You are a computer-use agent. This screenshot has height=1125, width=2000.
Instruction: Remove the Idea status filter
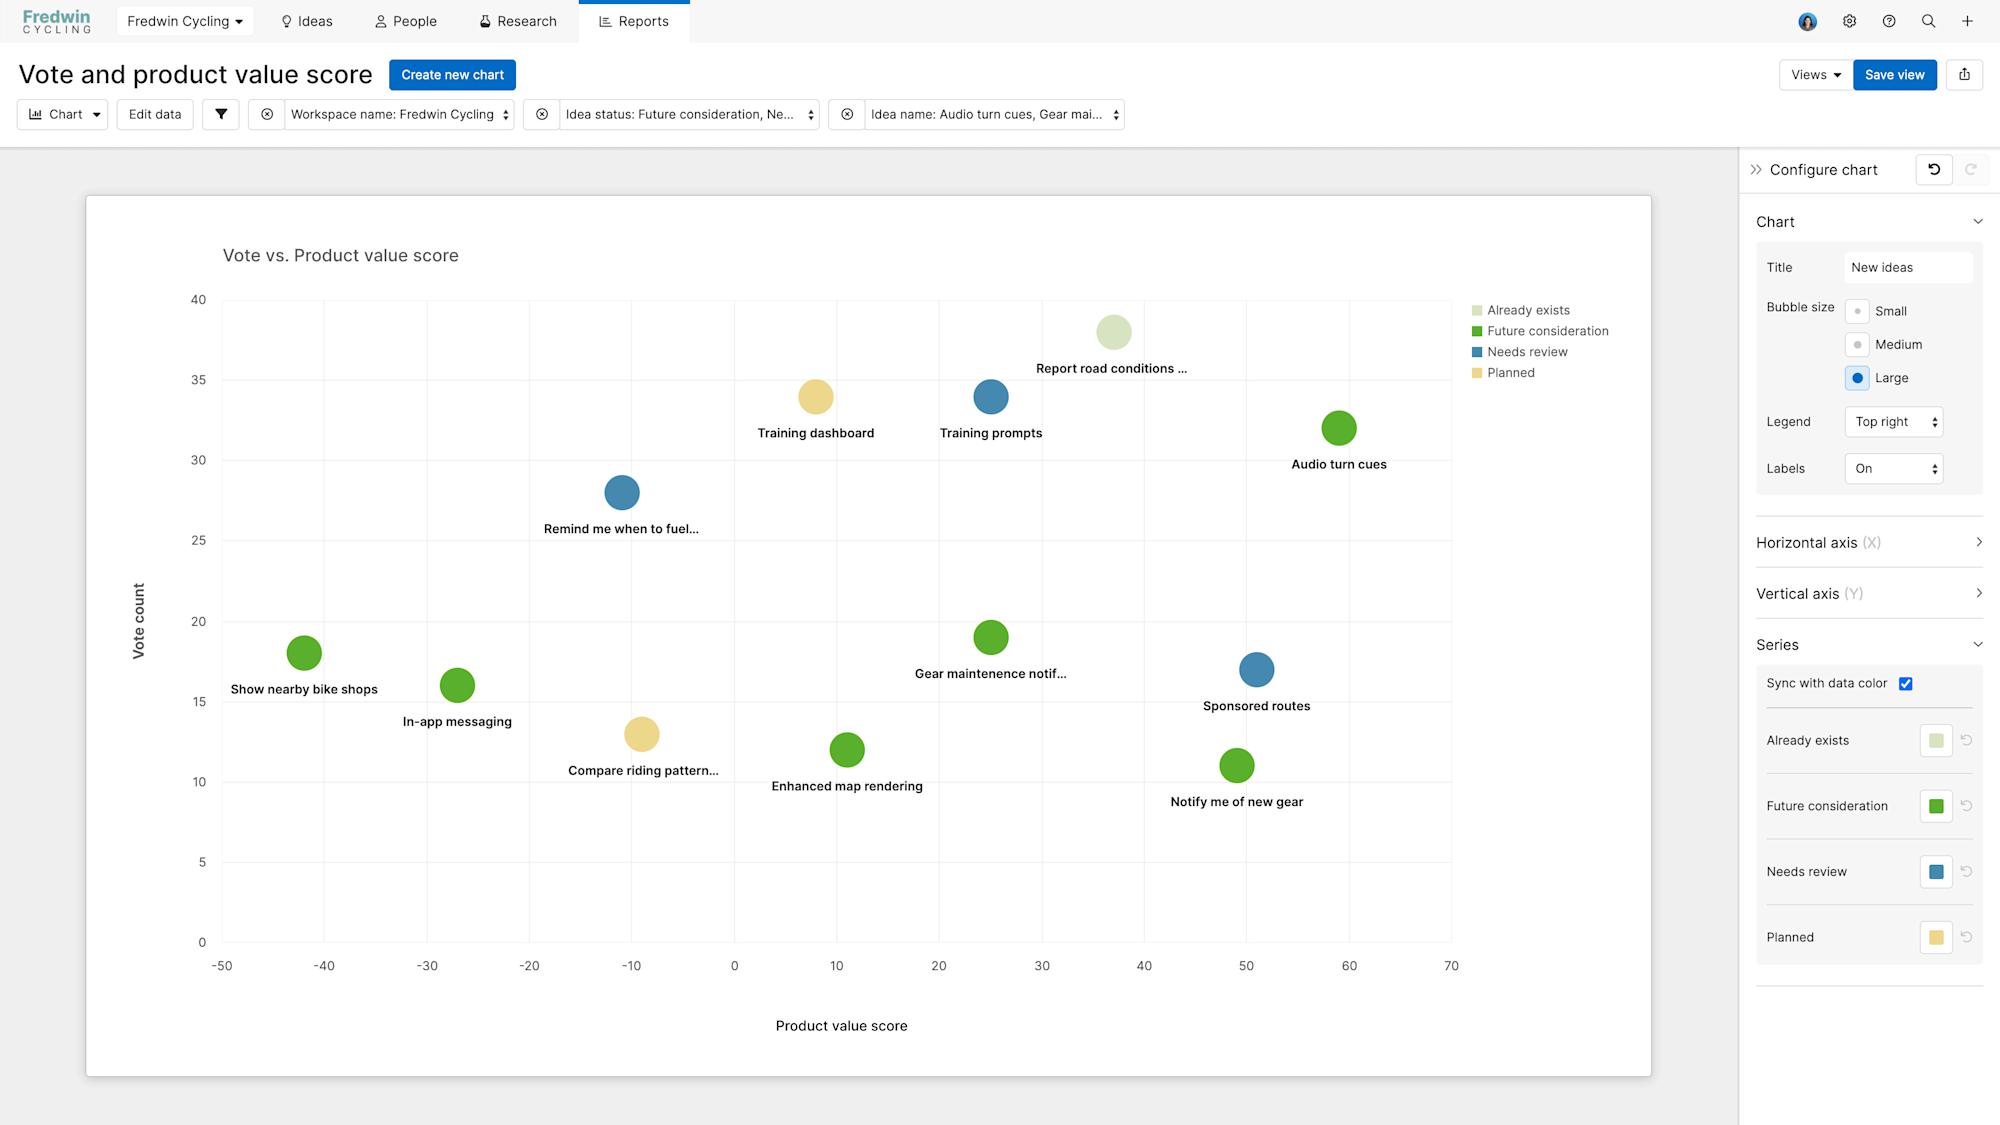(541, 114)
